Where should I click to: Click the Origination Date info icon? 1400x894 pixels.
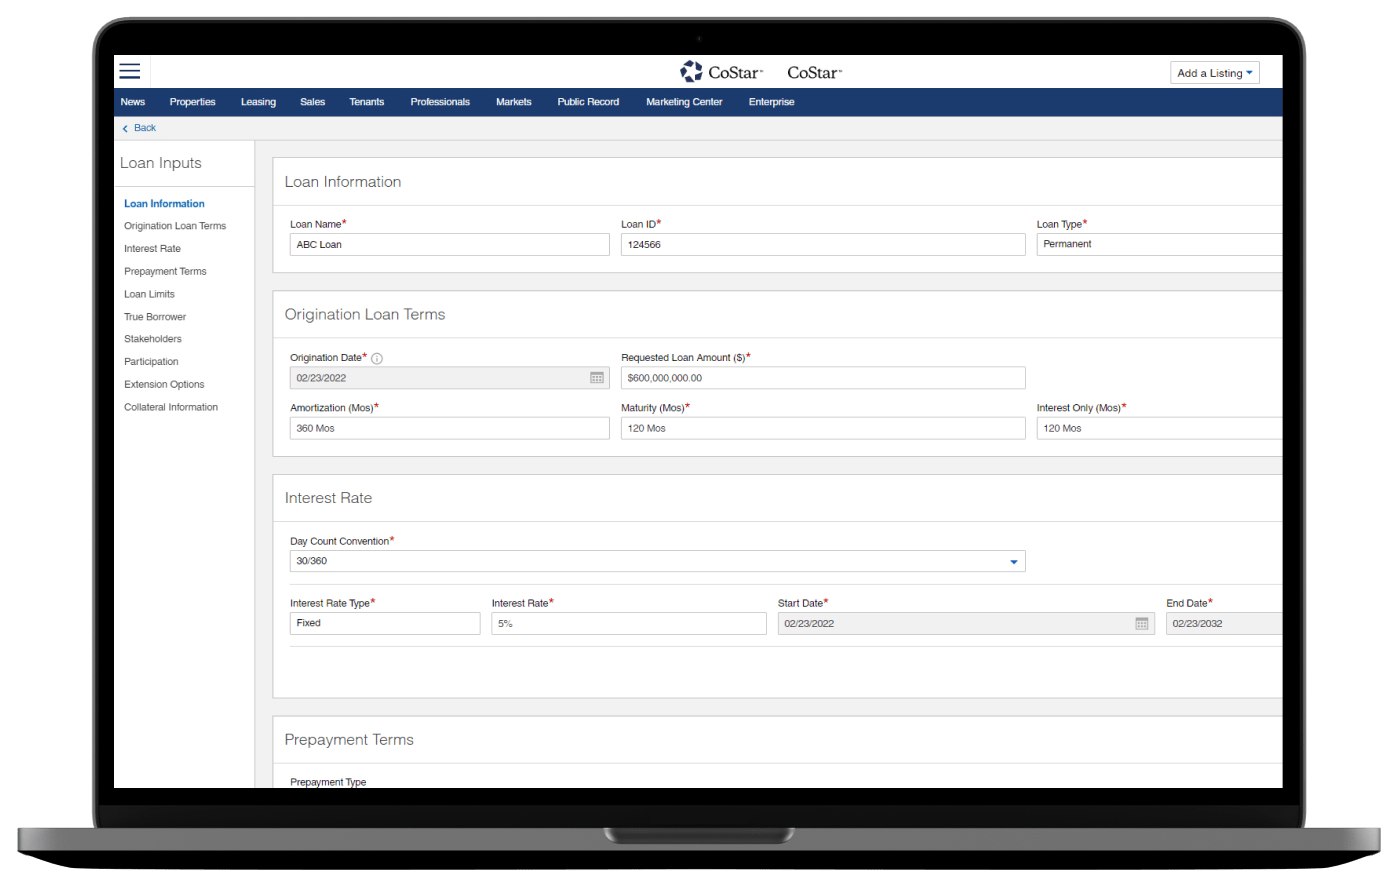(377, 358)
